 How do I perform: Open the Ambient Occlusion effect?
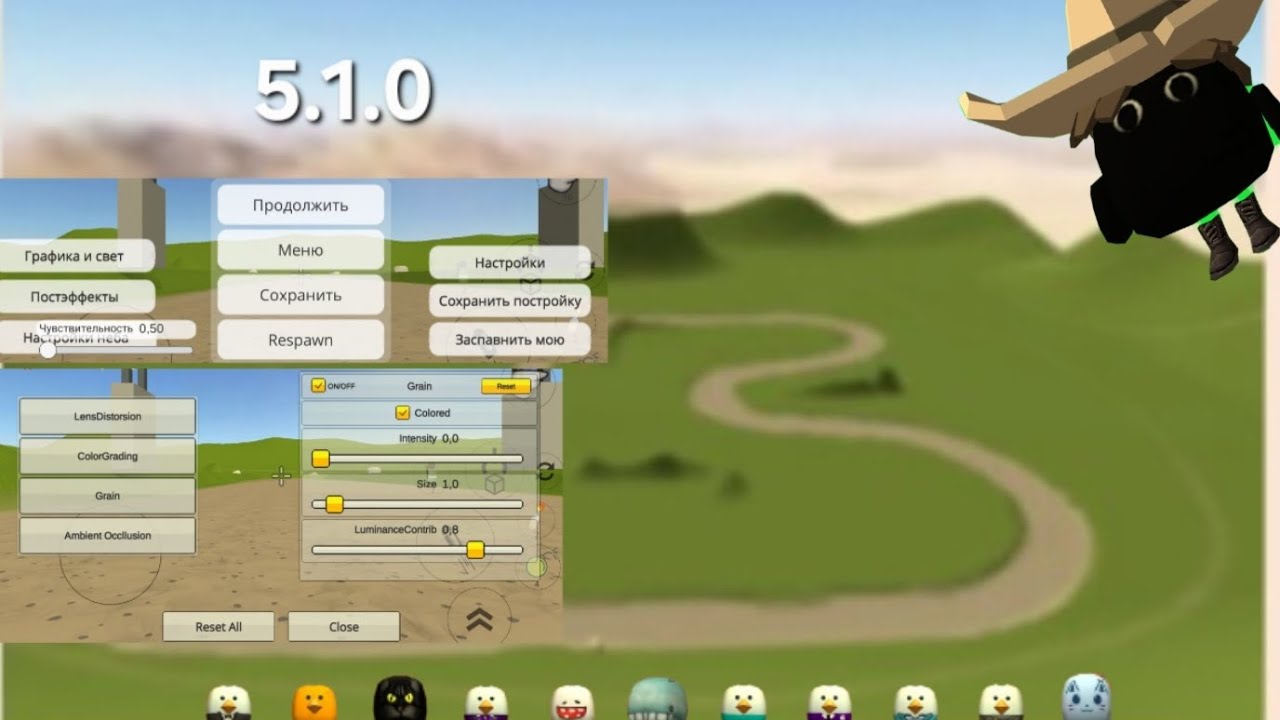click(108, 536)
